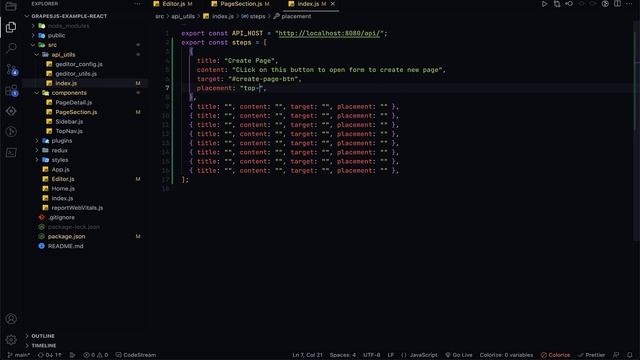Open the Manage gear icon

[x=11, y=339]
